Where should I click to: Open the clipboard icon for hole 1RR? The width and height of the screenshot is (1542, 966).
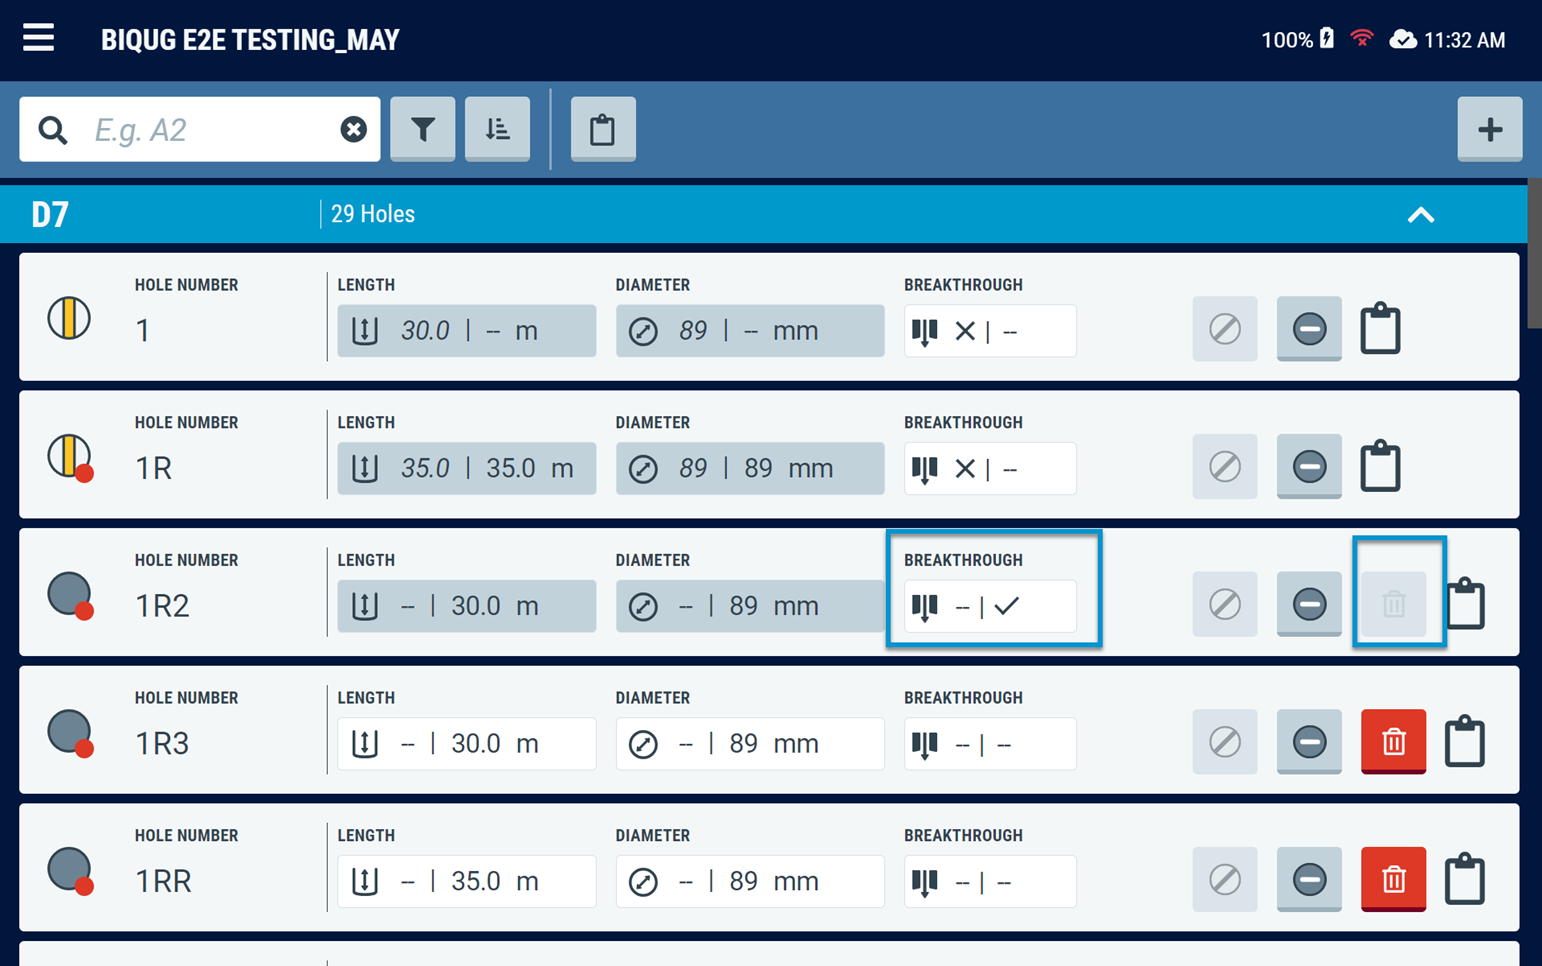tap(1466, 878)
